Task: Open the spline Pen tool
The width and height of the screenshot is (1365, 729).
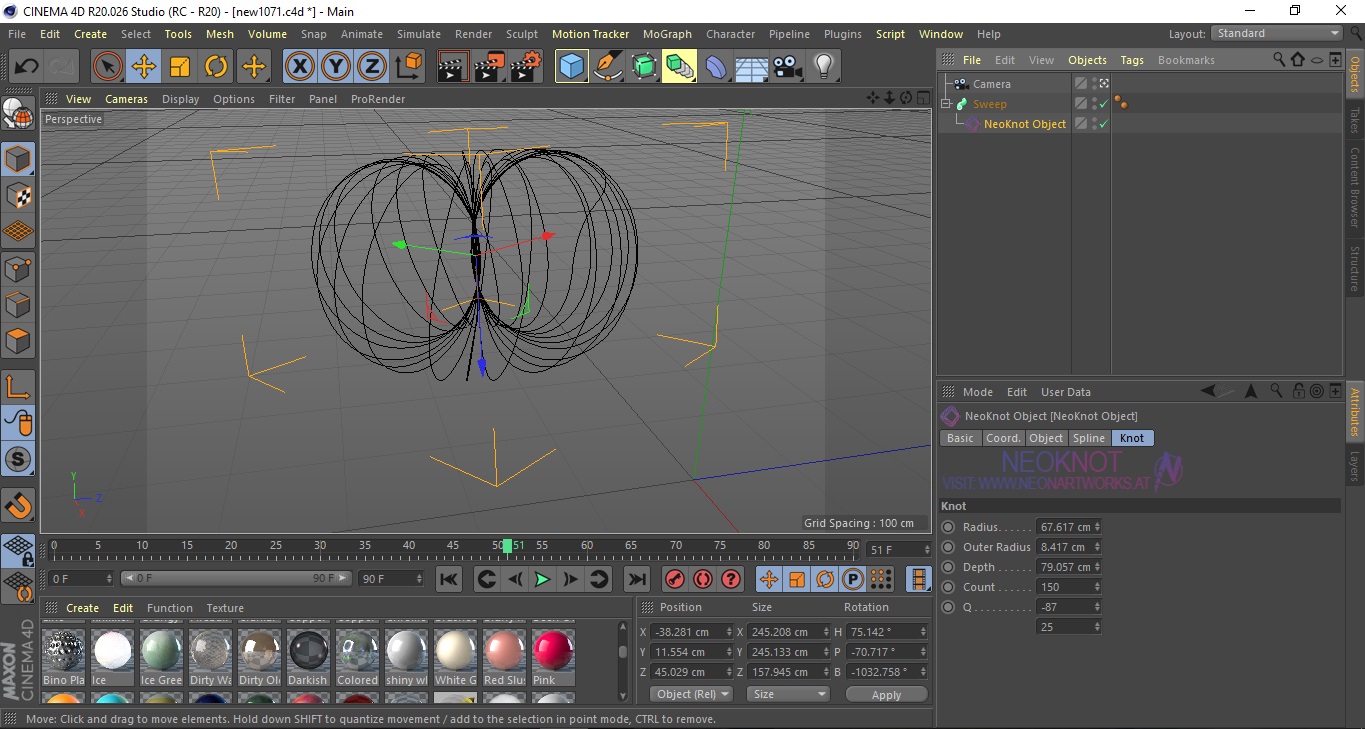Action: 608,67
